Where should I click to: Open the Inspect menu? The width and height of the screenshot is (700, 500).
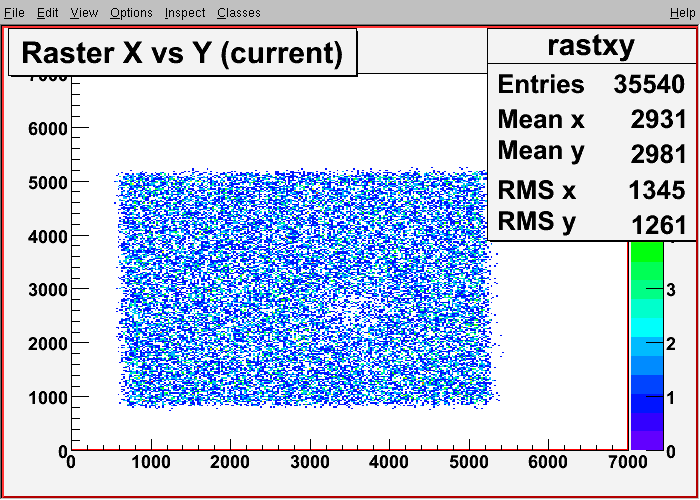(x=185, y=13)
